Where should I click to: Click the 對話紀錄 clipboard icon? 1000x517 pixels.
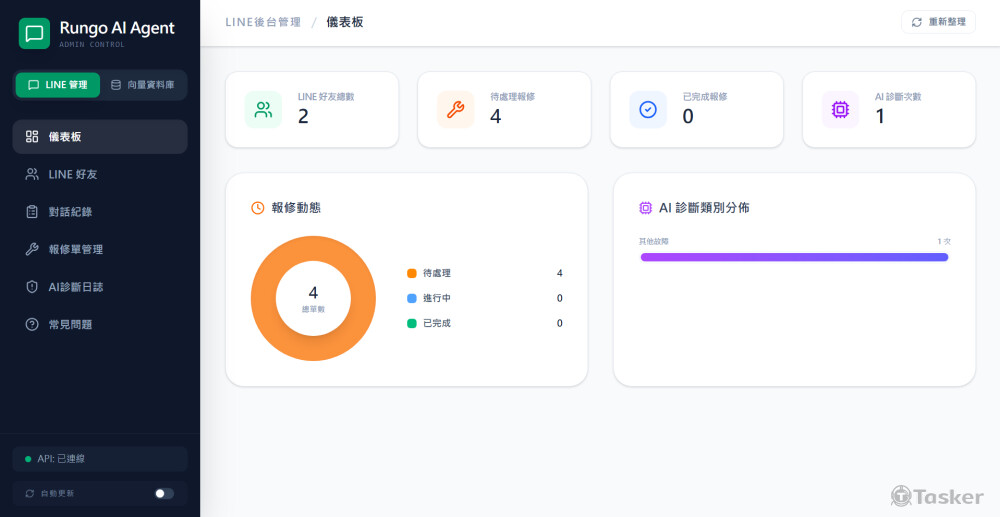(32, 212)
